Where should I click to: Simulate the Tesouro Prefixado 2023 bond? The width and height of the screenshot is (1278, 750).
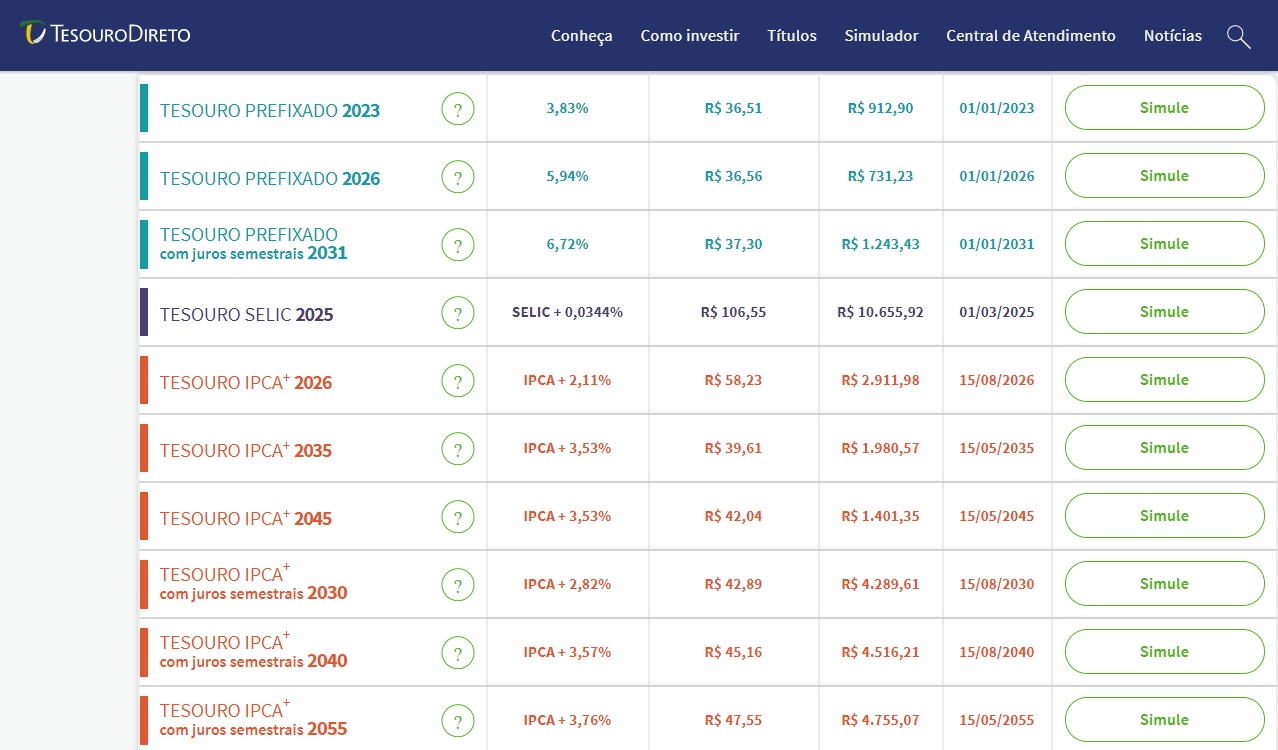(1165, 108)
